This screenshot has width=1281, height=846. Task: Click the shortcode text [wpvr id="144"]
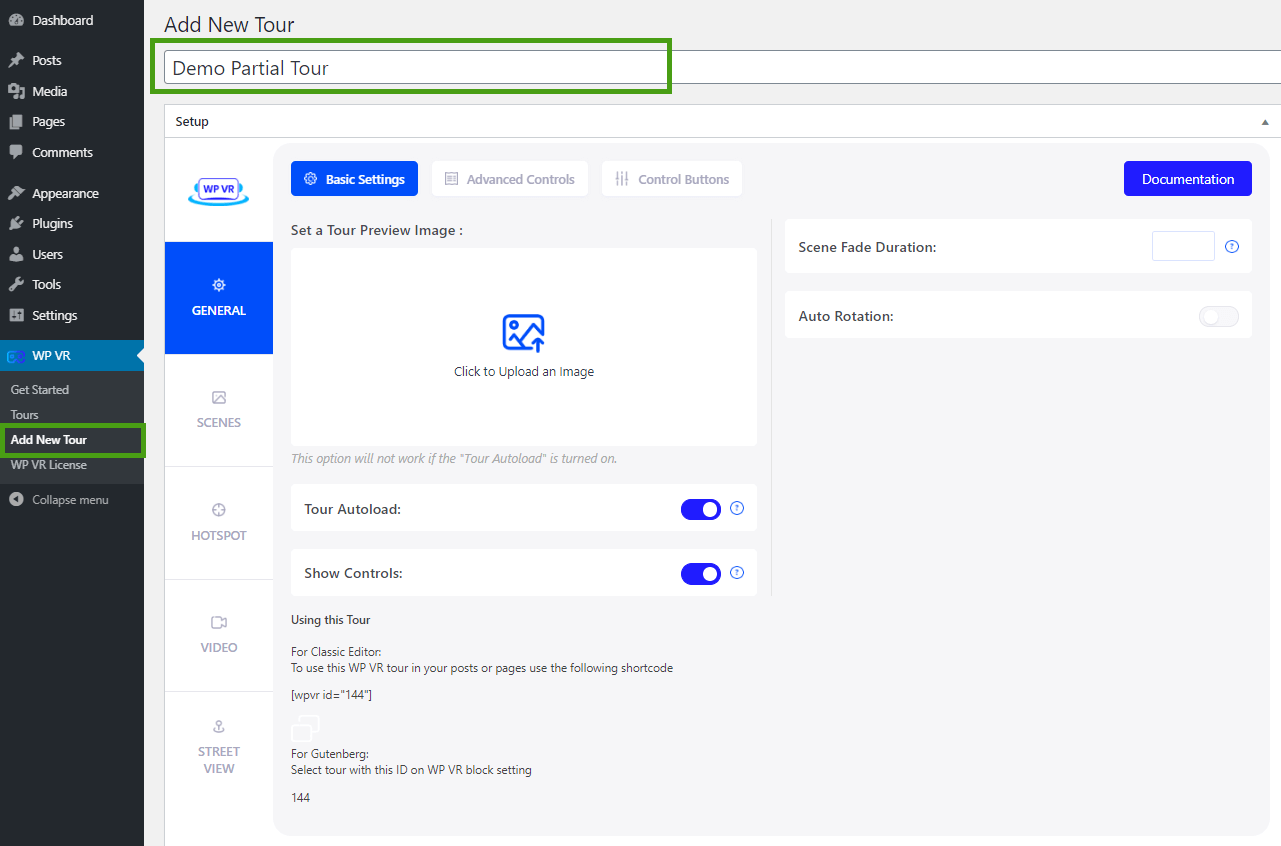(x=331, y=695)
